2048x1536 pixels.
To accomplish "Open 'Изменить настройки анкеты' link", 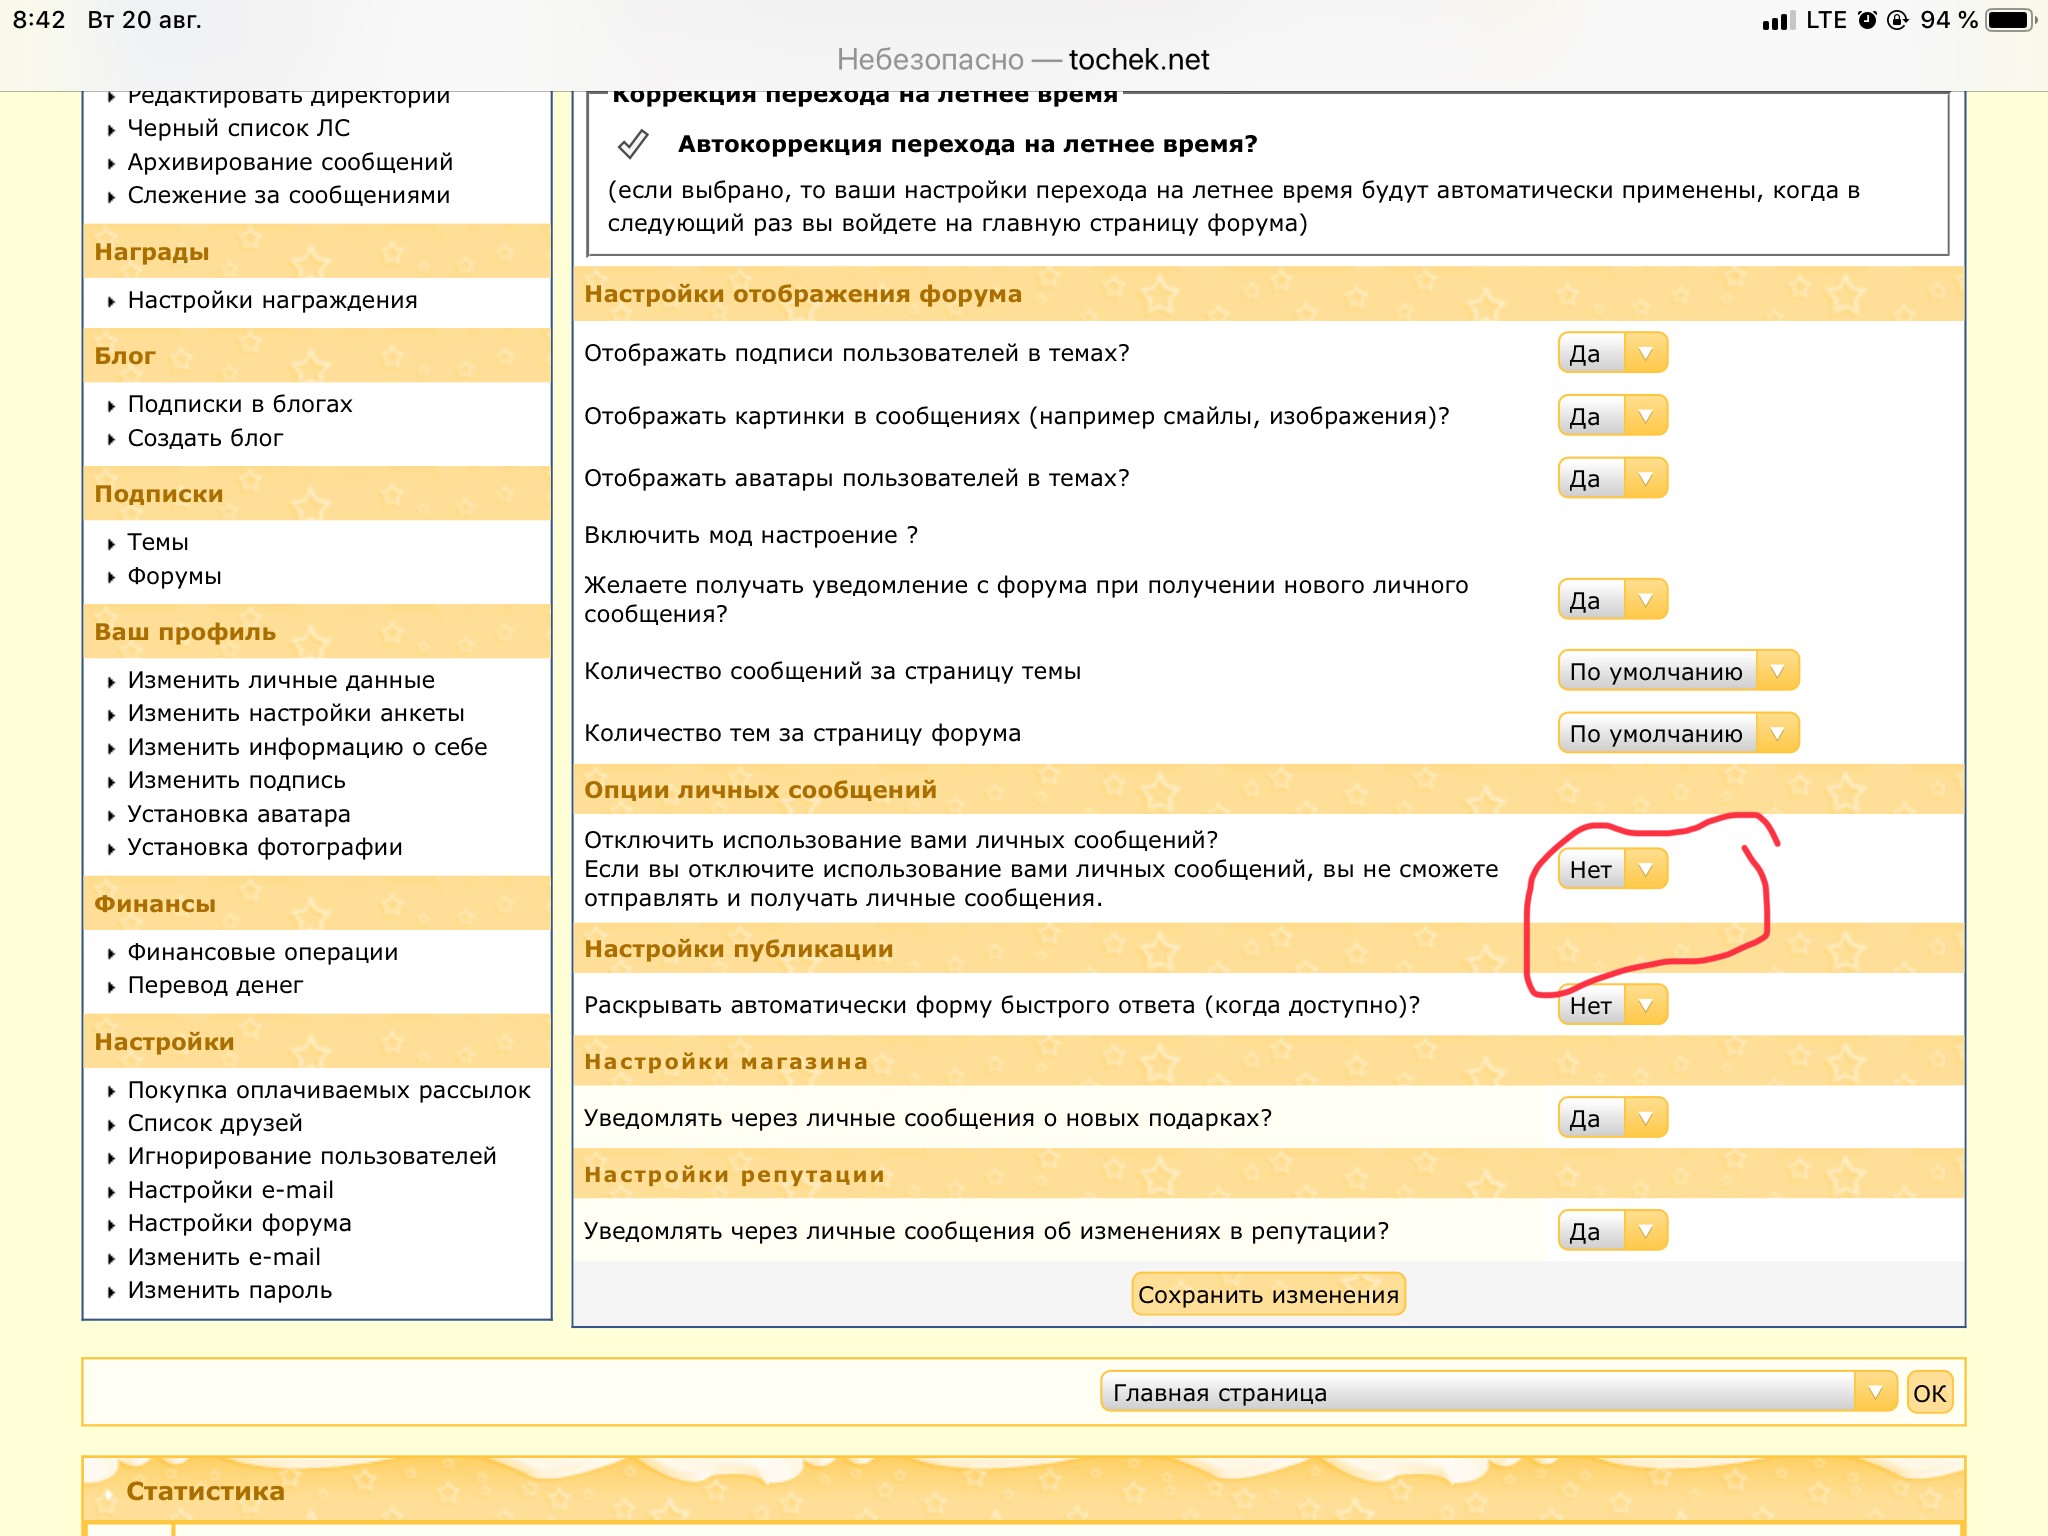I will [296, 713].
